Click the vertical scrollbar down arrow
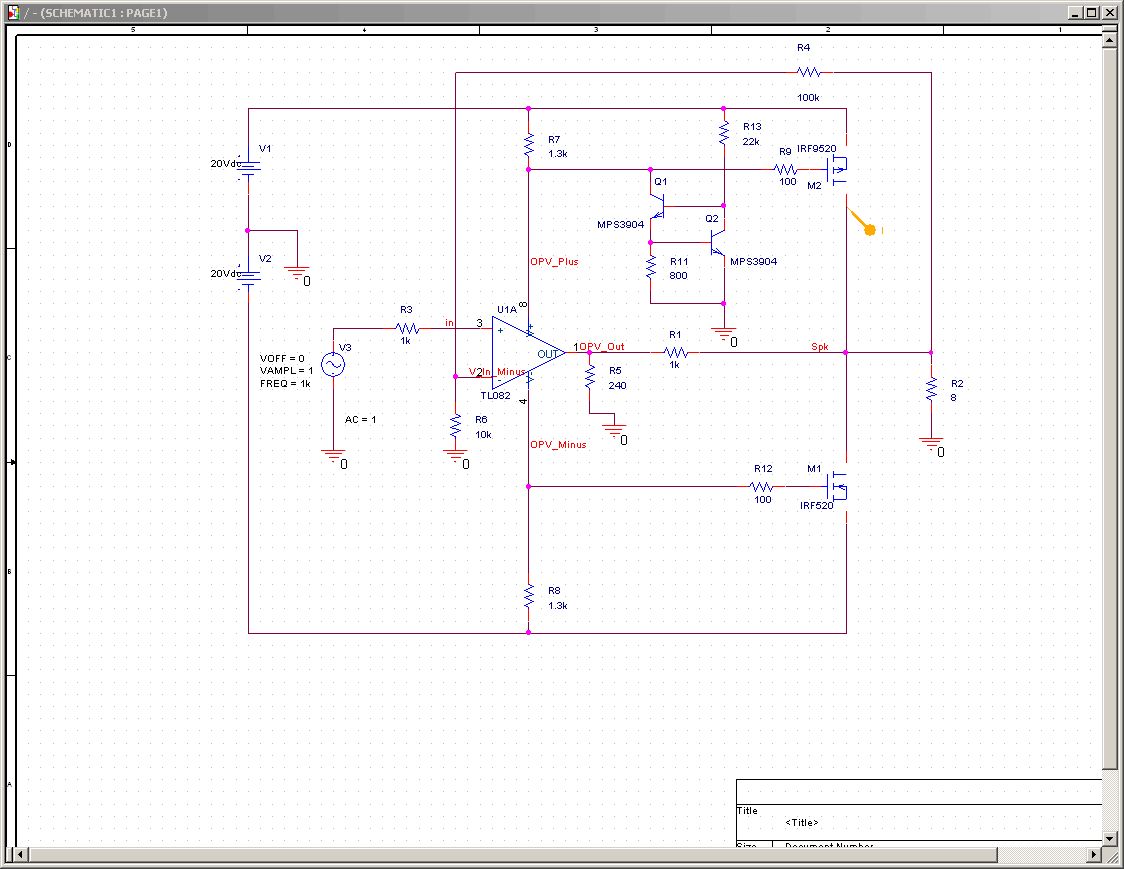 1109,837
